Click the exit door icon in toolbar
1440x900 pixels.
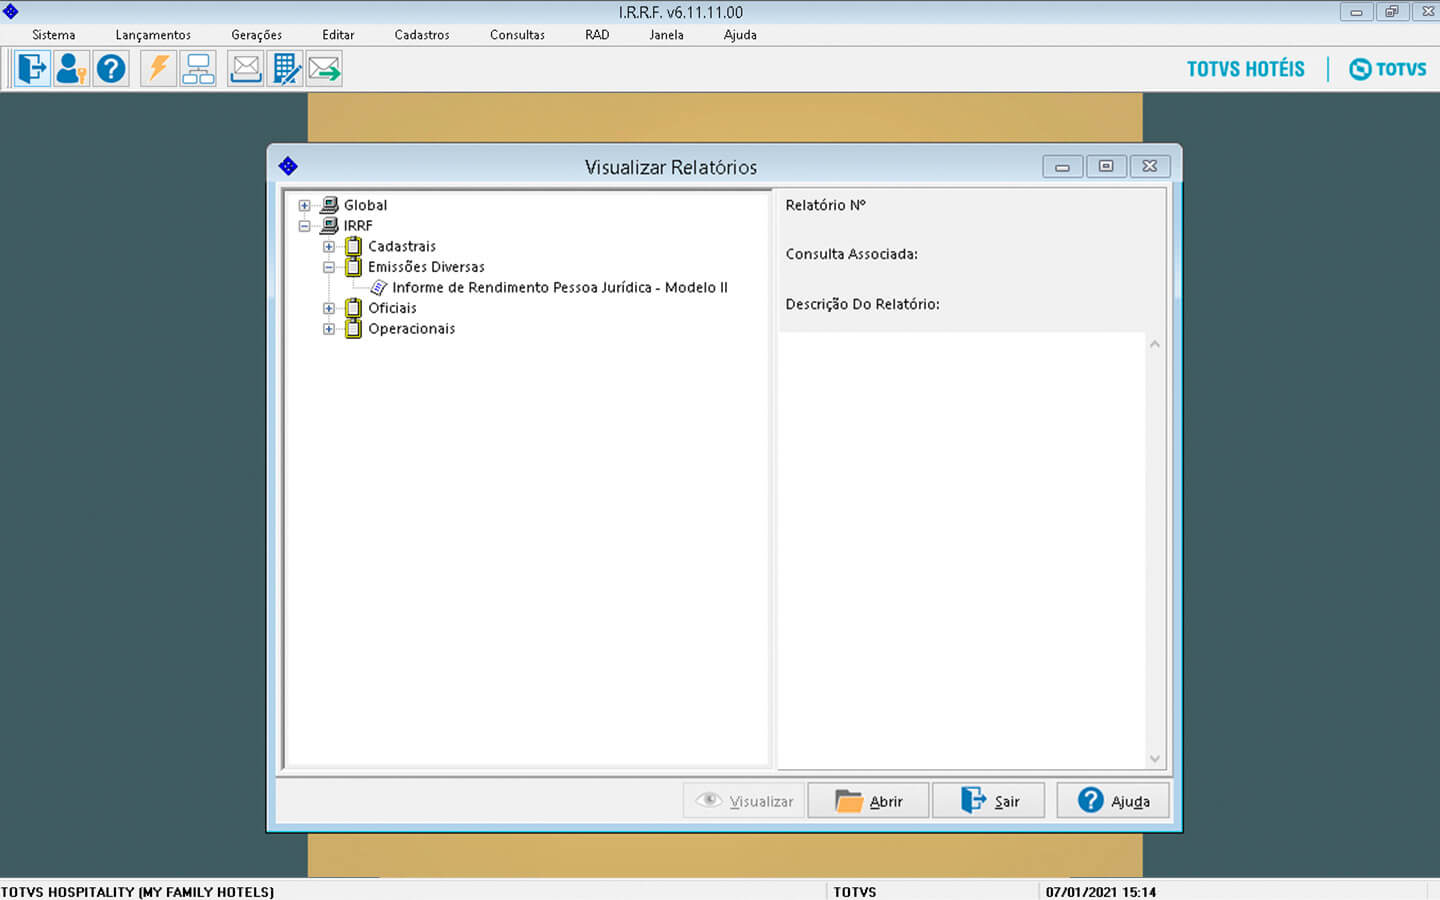[32, 69]
